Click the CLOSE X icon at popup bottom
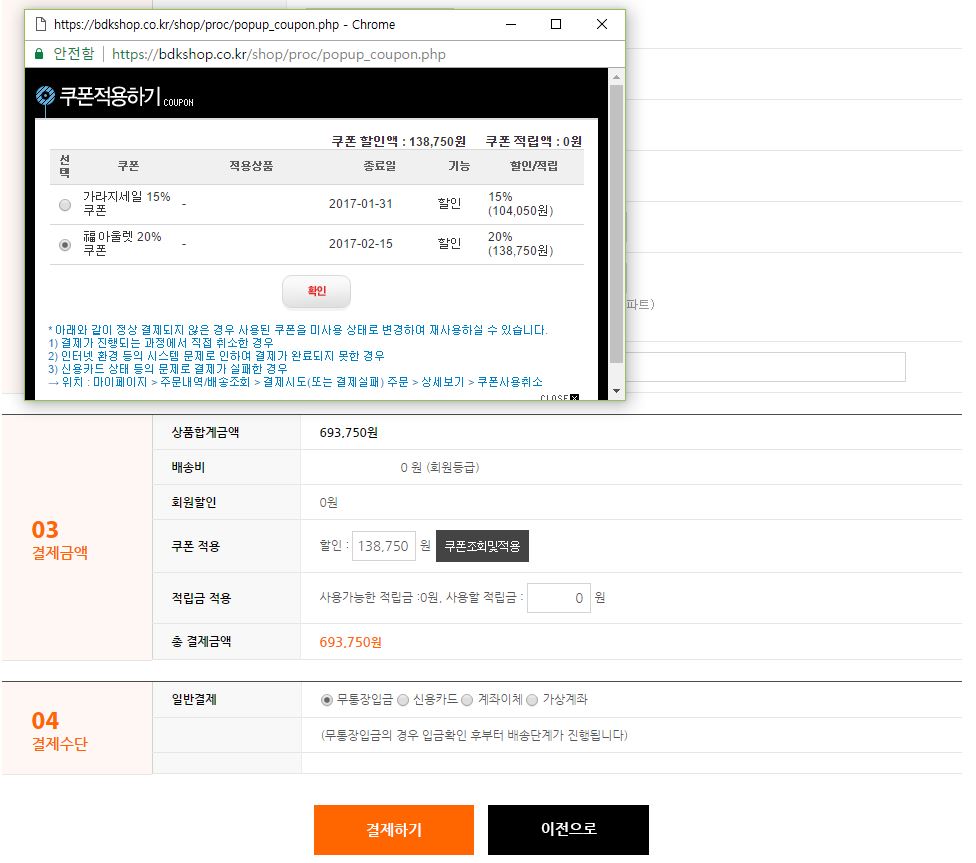This screenshot has width=976, height=863. pos(574,398)
